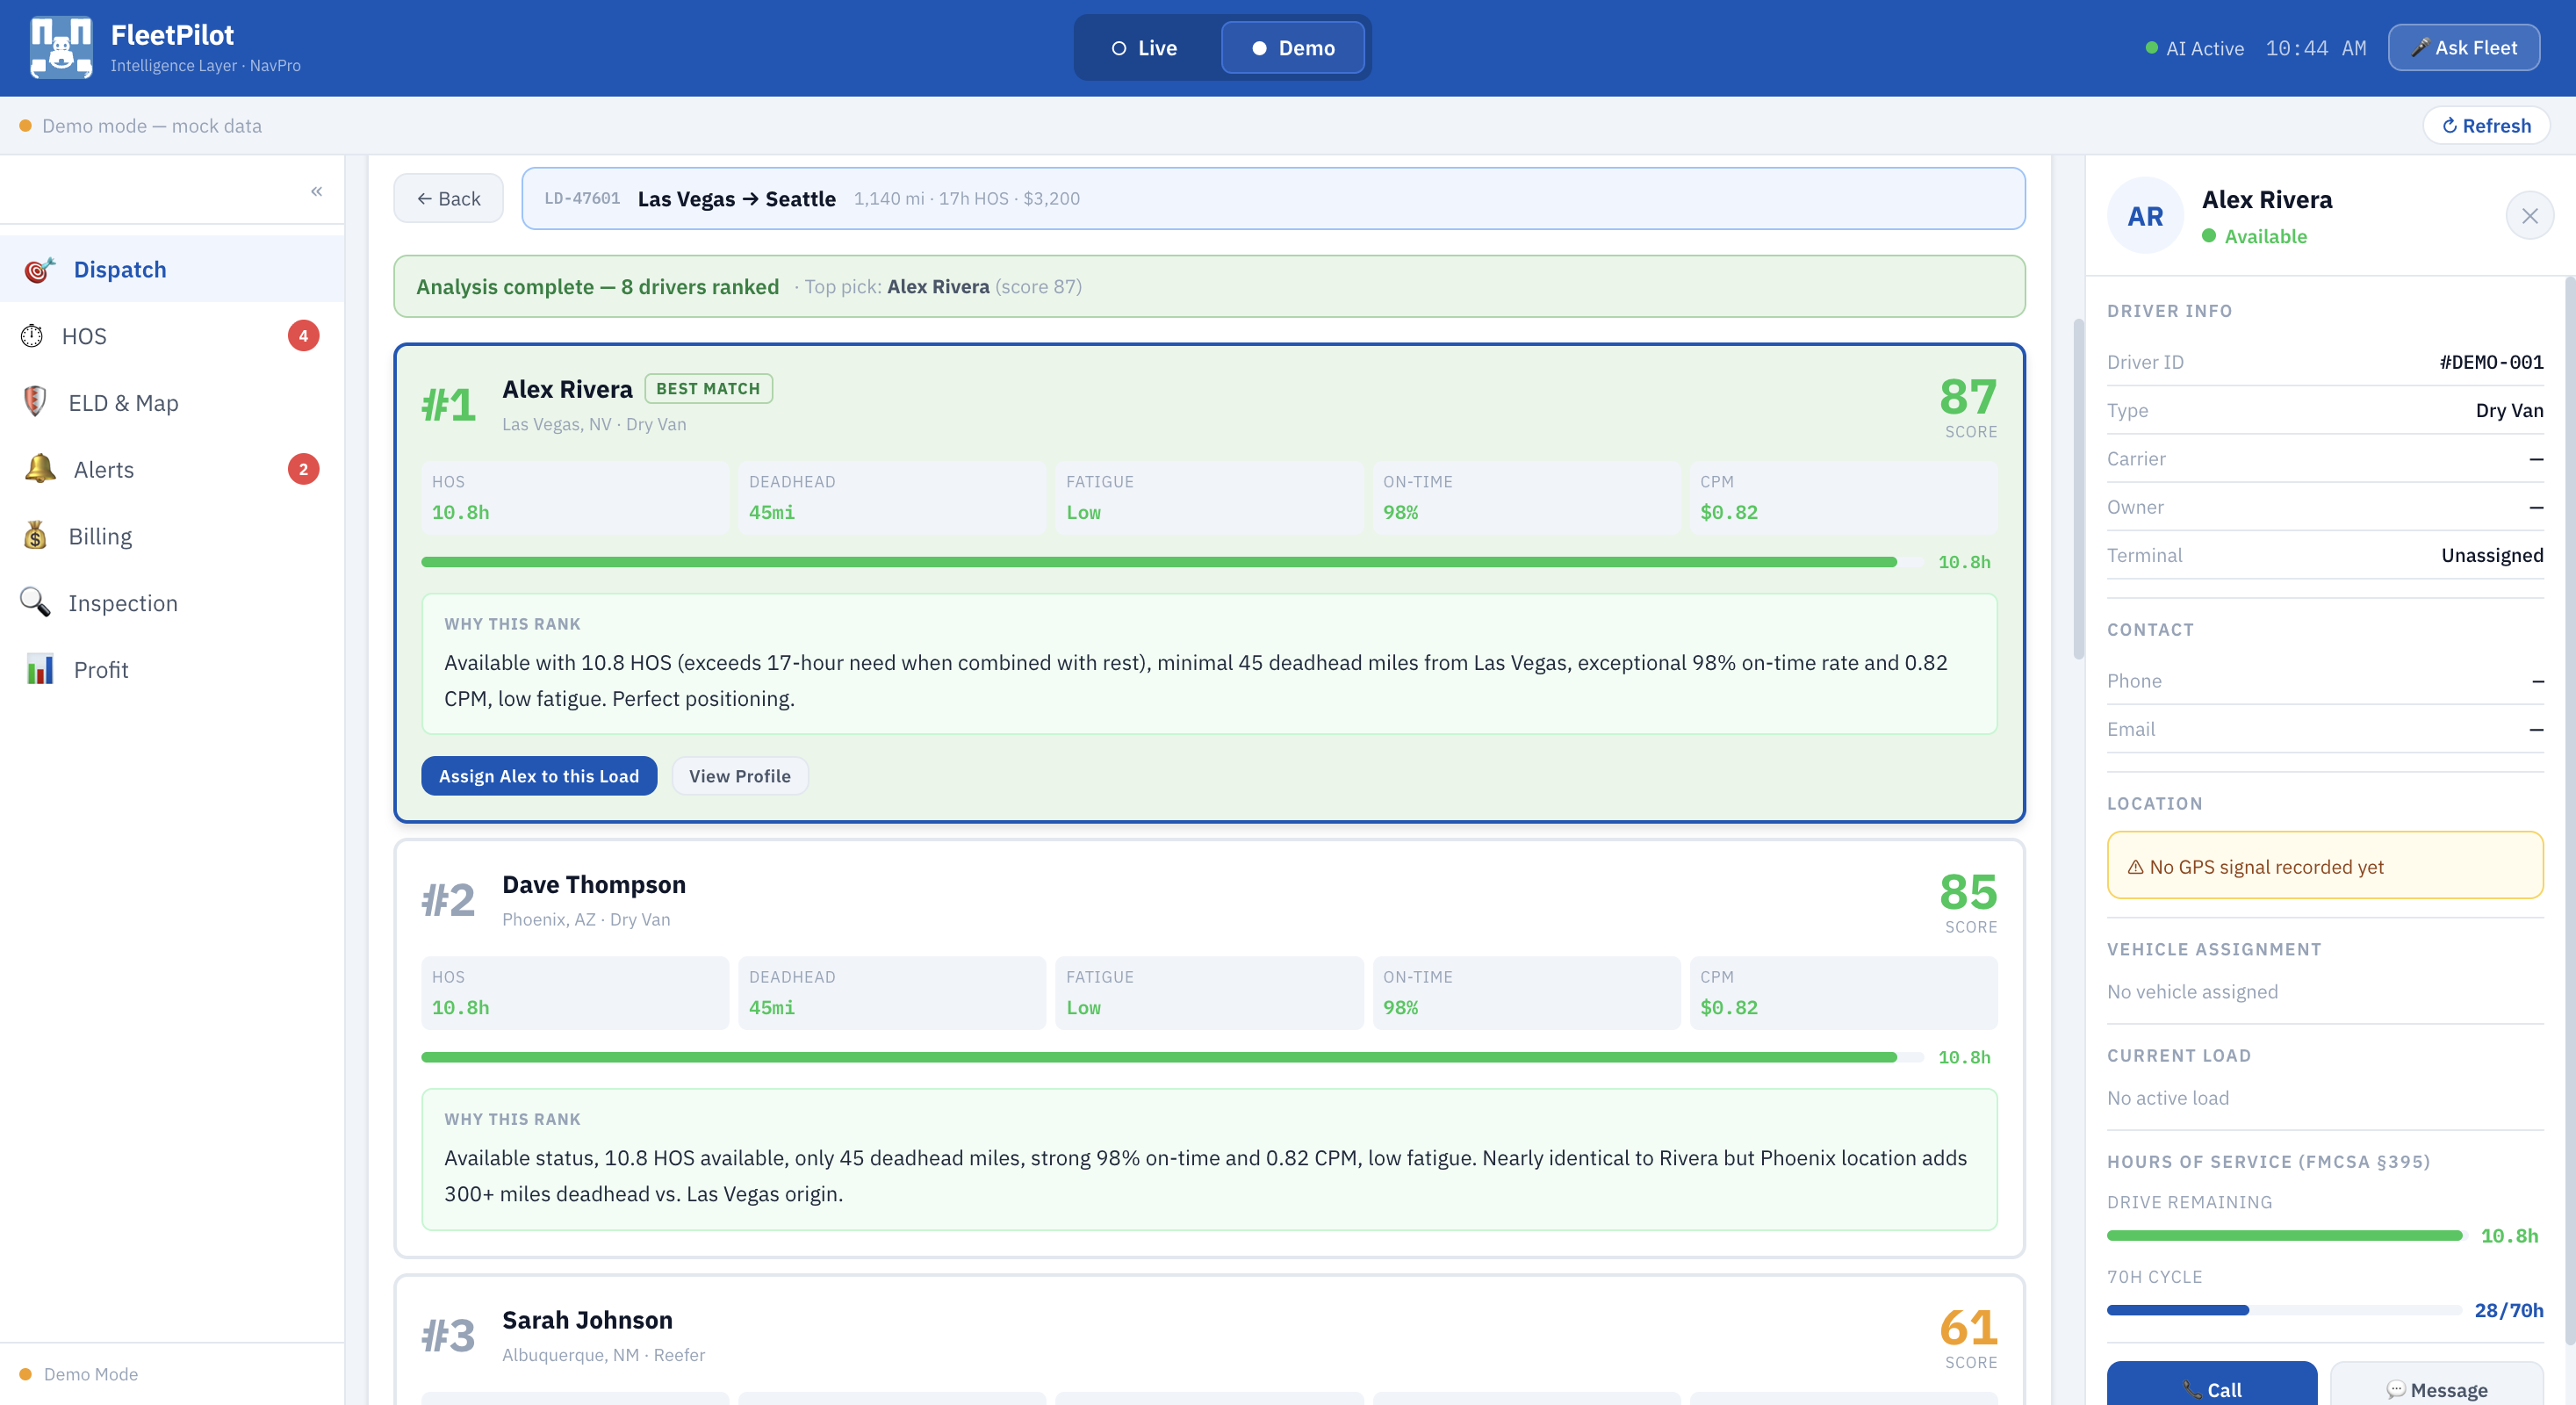Viewport: 2576px width, 1405px height.
Task: Assign Alex to this Load
Action: point(538,776)
